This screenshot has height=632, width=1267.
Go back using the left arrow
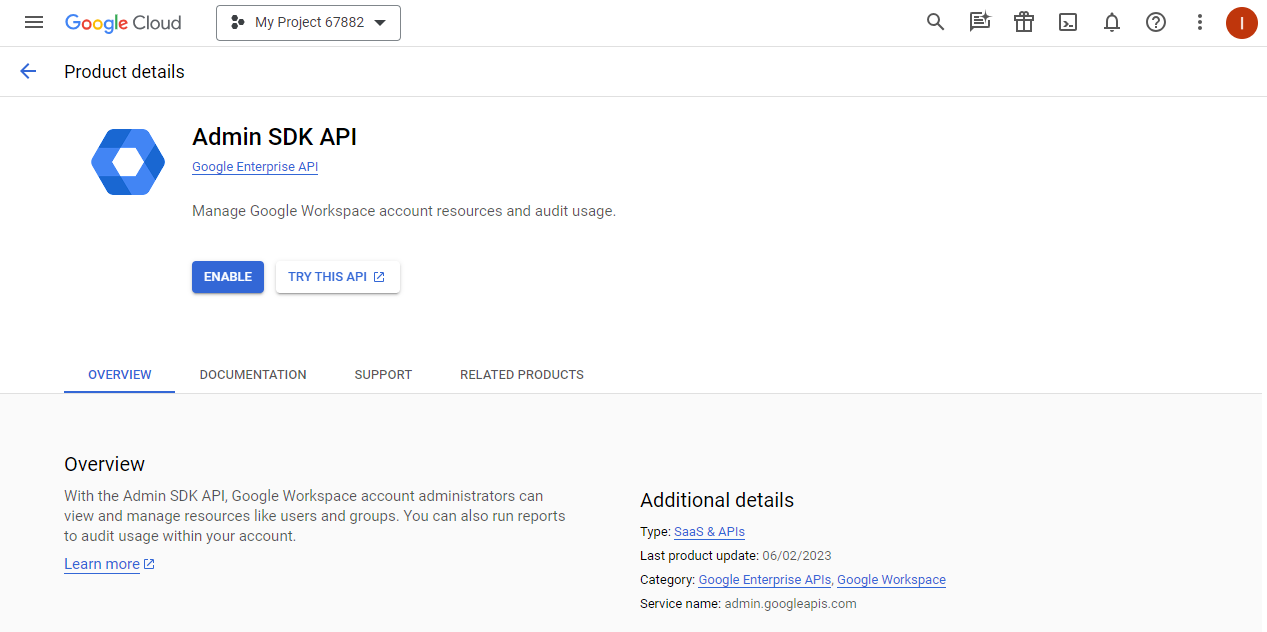click(x=28, y=71)
